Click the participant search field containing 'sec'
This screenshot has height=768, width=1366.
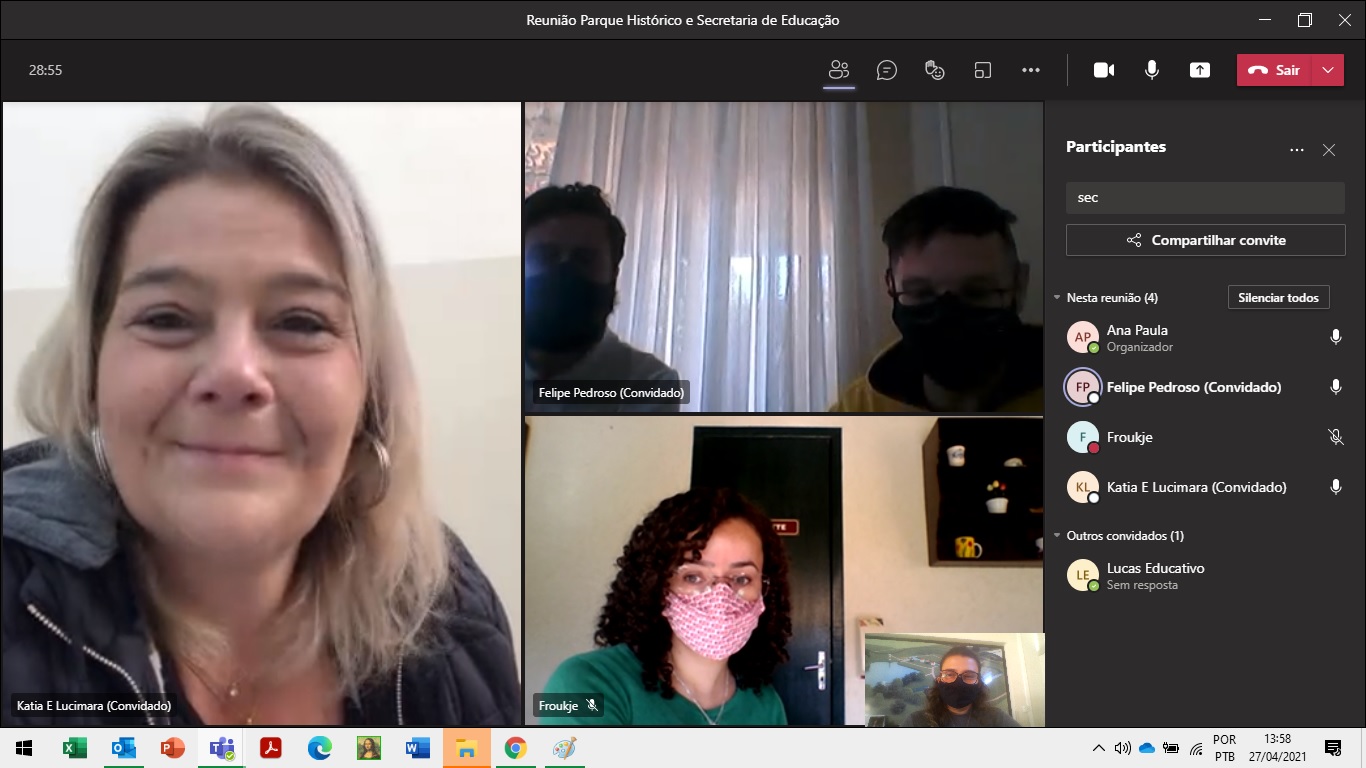[1205, 198]
